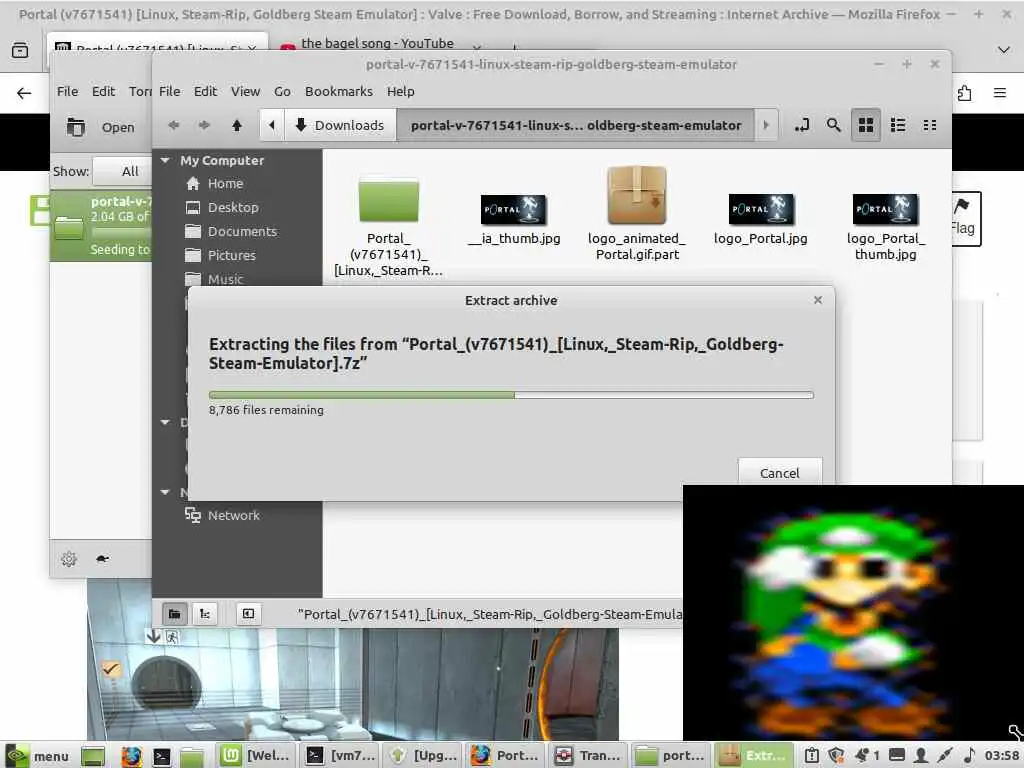Viewport: 1024px width, 768px height.
Task: Open file manager Edit menu
Action: tap(205, 91)
